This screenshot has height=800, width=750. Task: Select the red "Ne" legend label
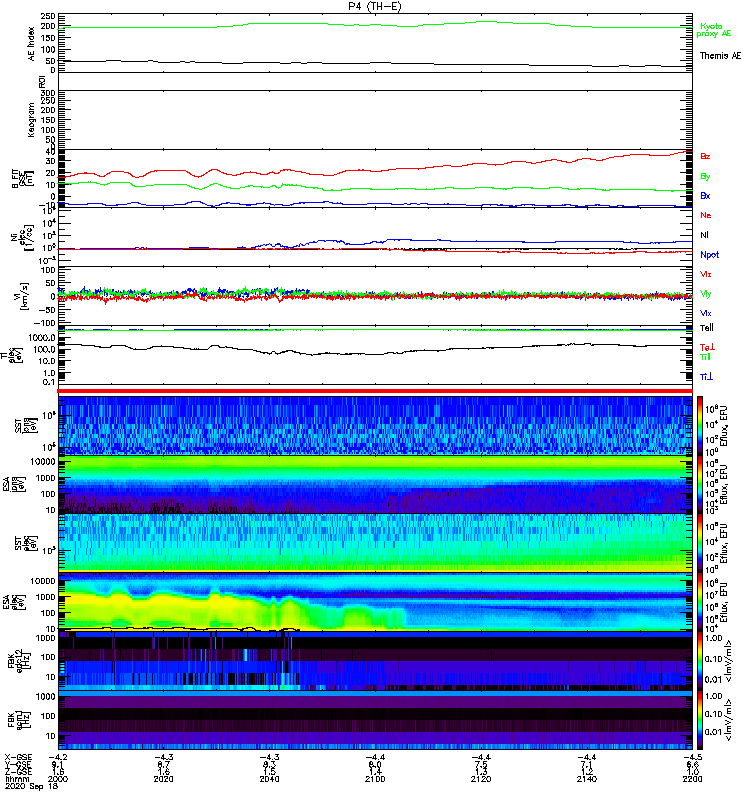coord(706,215)
